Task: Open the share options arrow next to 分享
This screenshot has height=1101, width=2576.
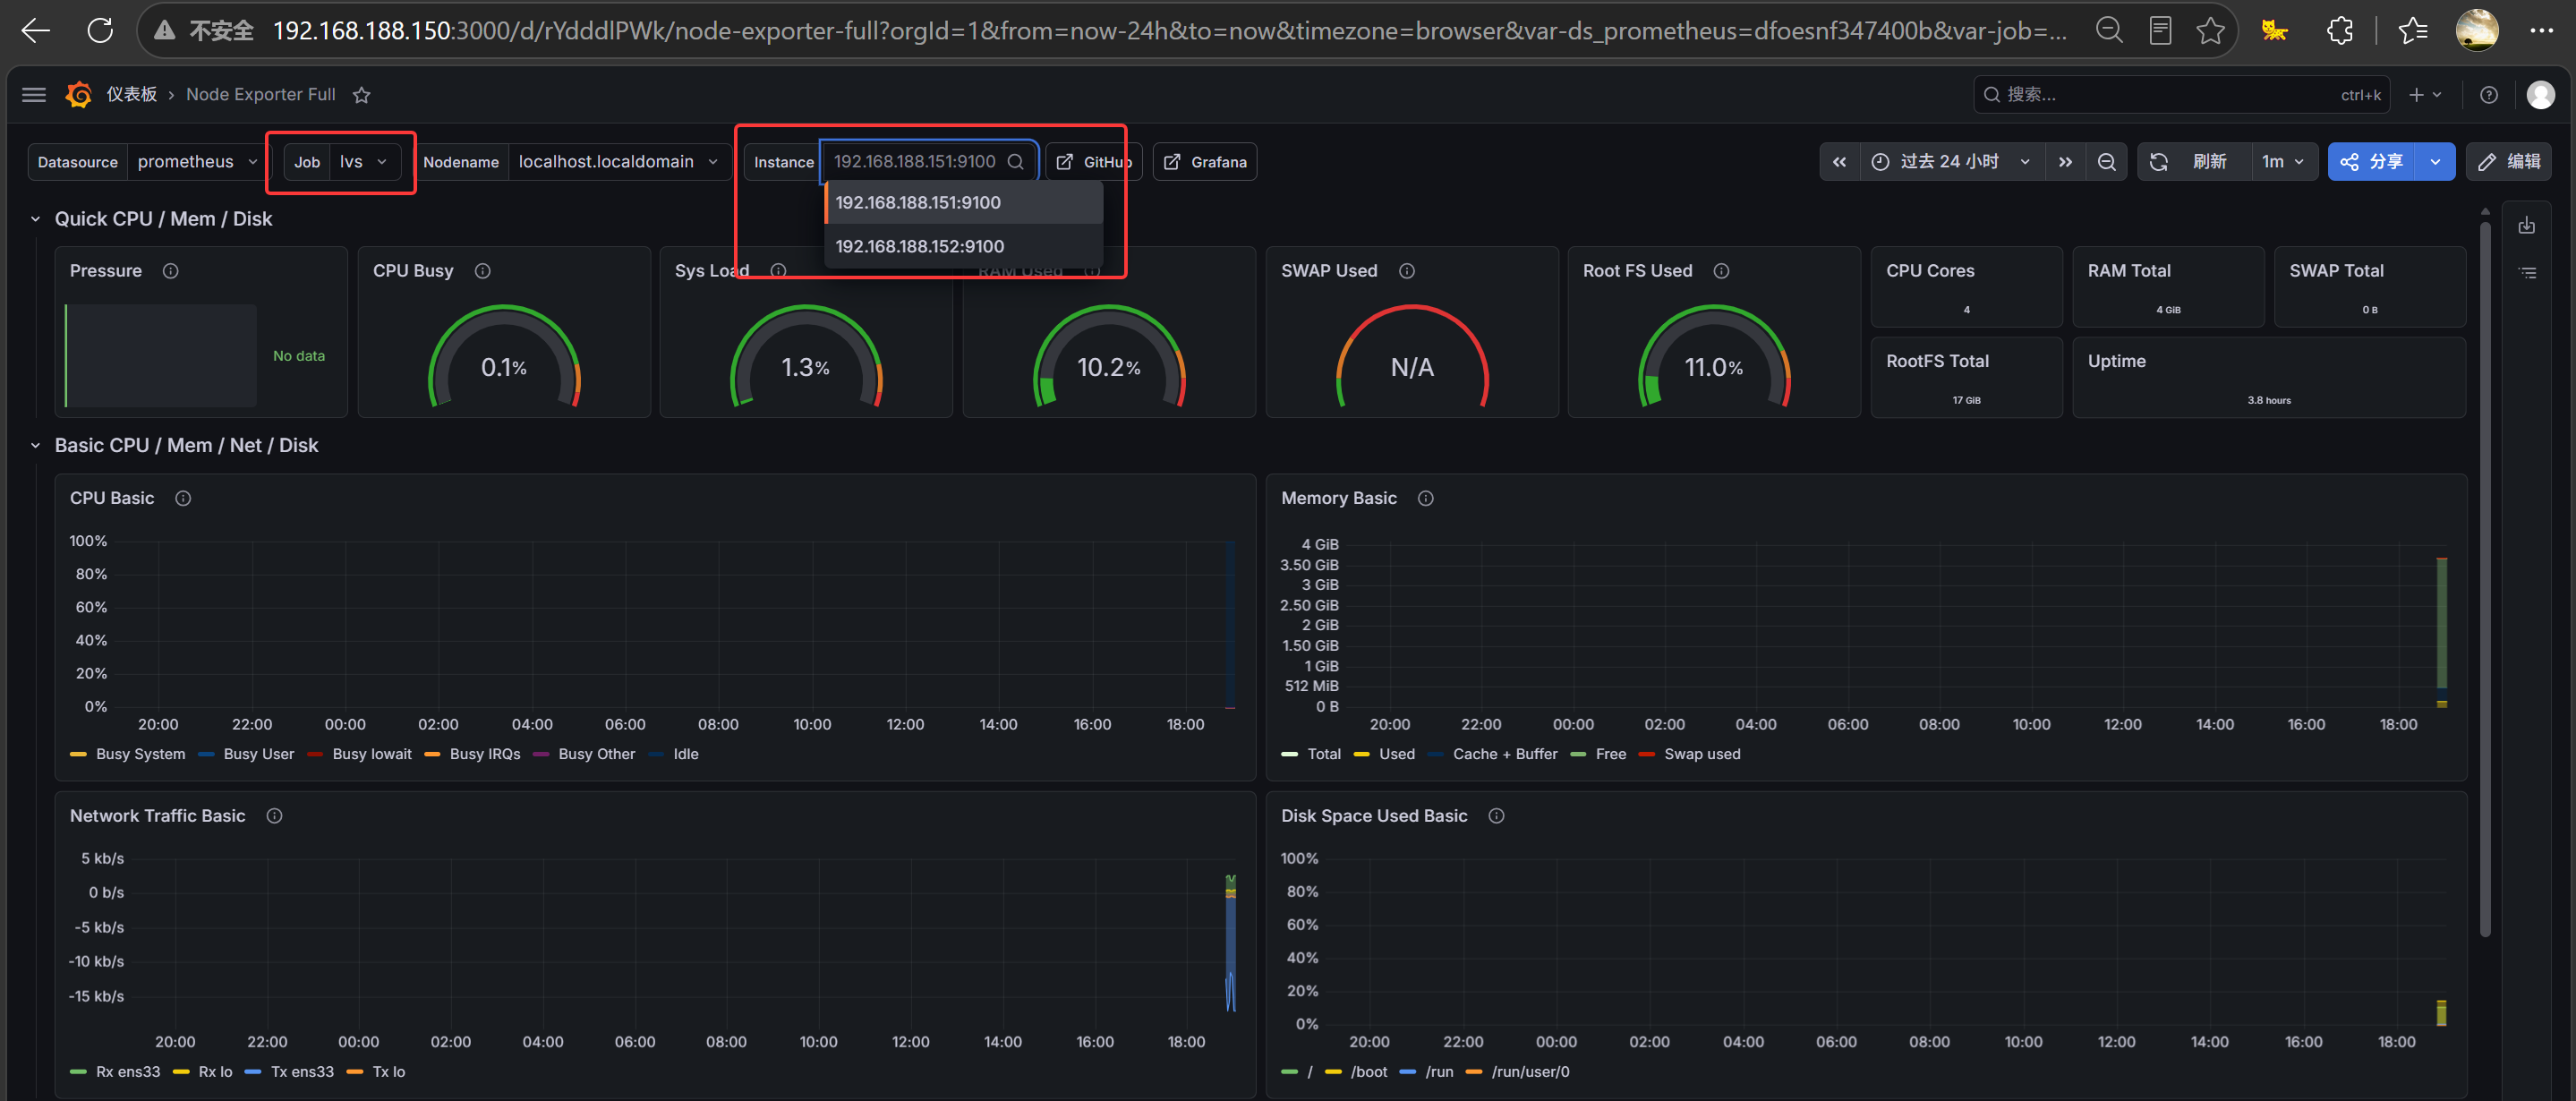Action: [x=2434, y=162]
